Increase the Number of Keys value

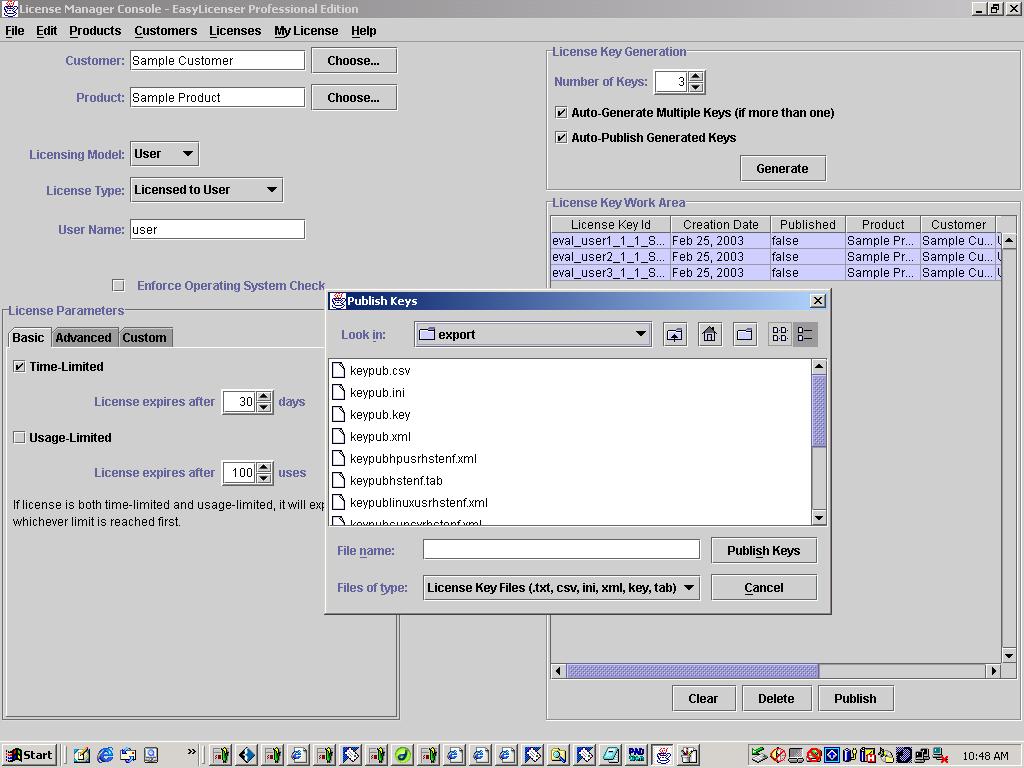696,76
